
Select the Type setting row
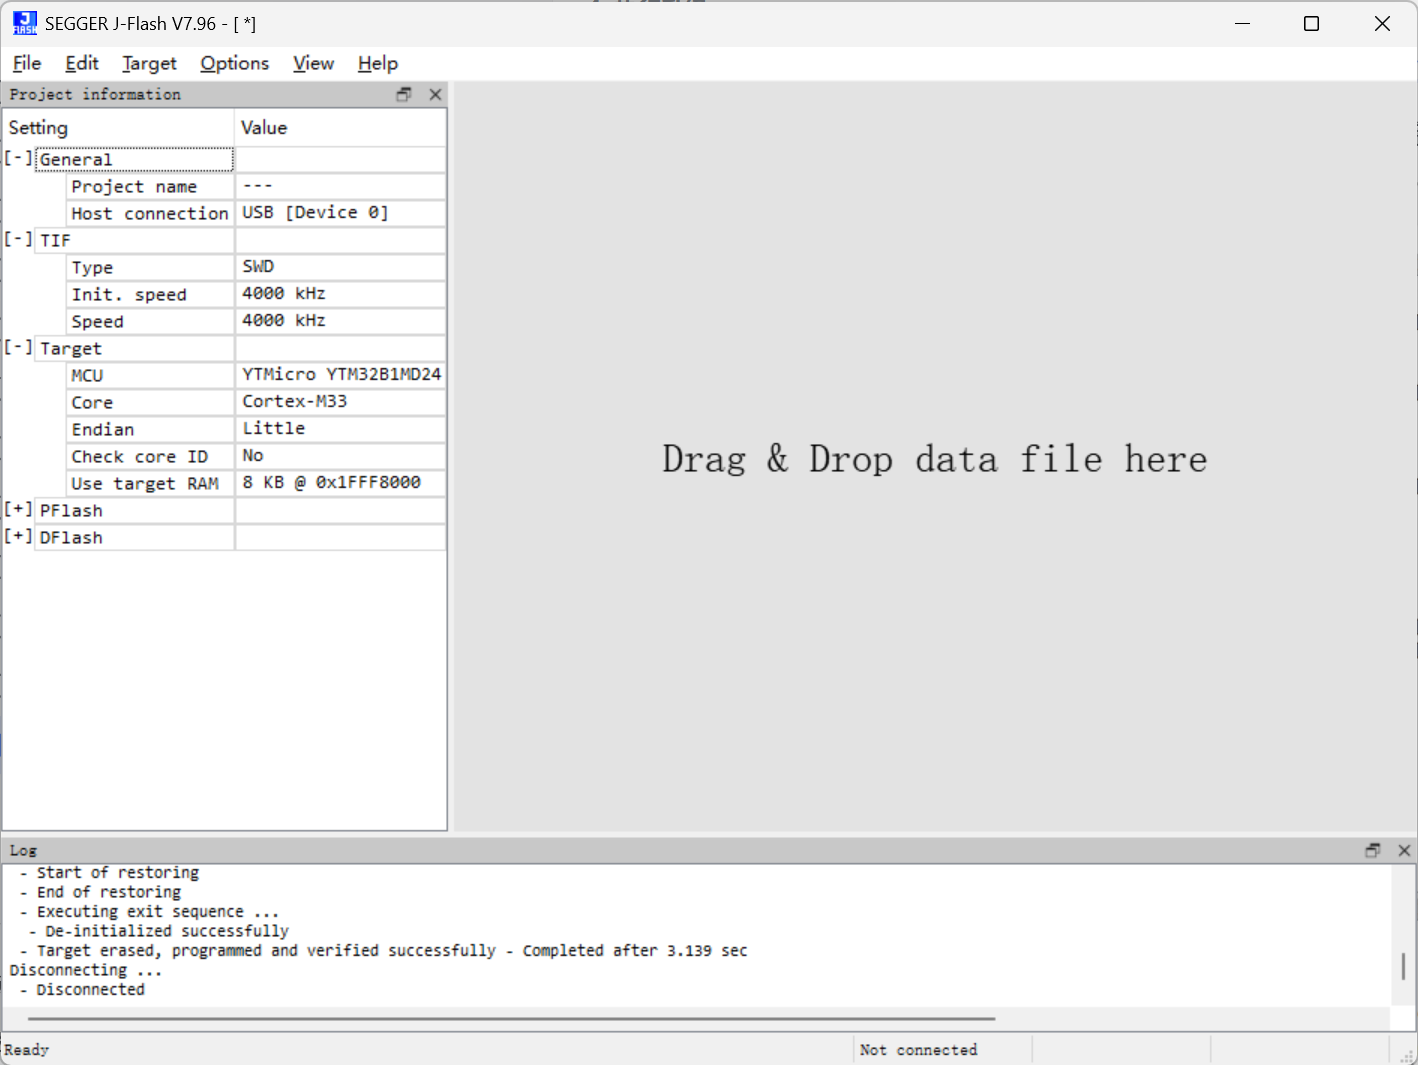[150, 267]
